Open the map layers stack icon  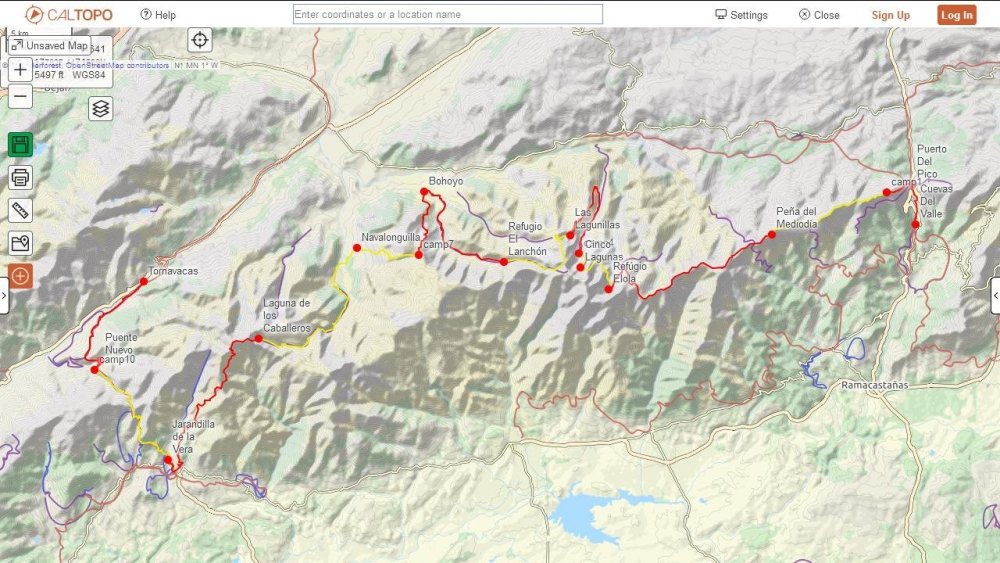100,109
